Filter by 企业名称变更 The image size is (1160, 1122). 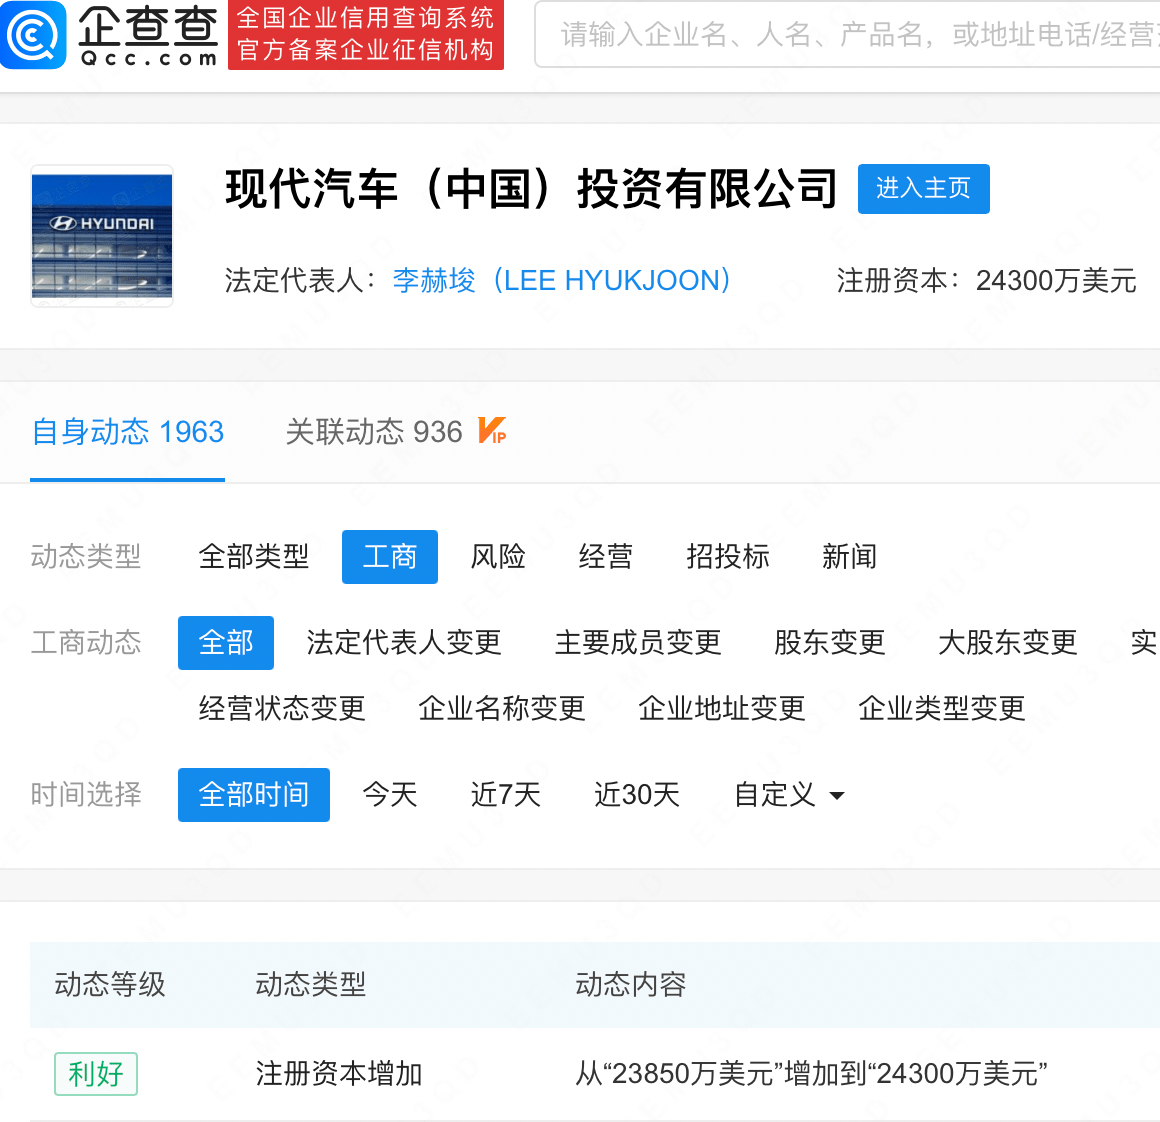[502, 709]
